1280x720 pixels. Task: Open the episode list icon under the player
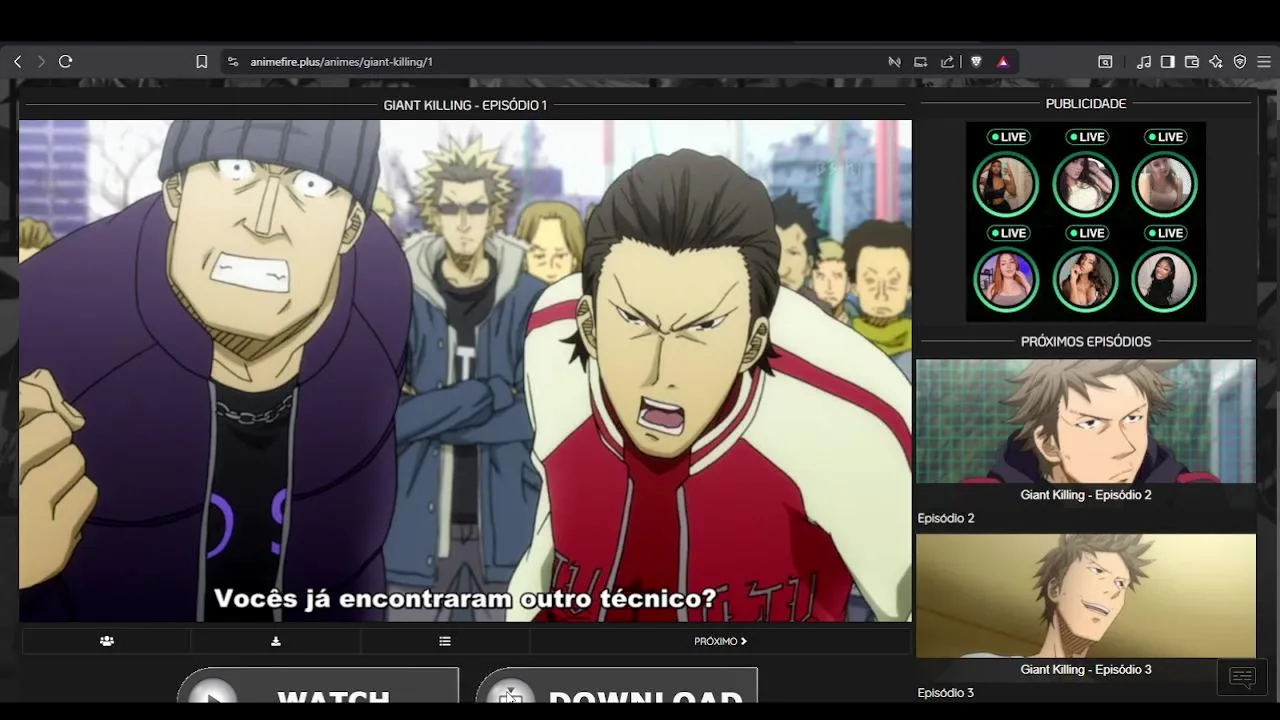445,641
